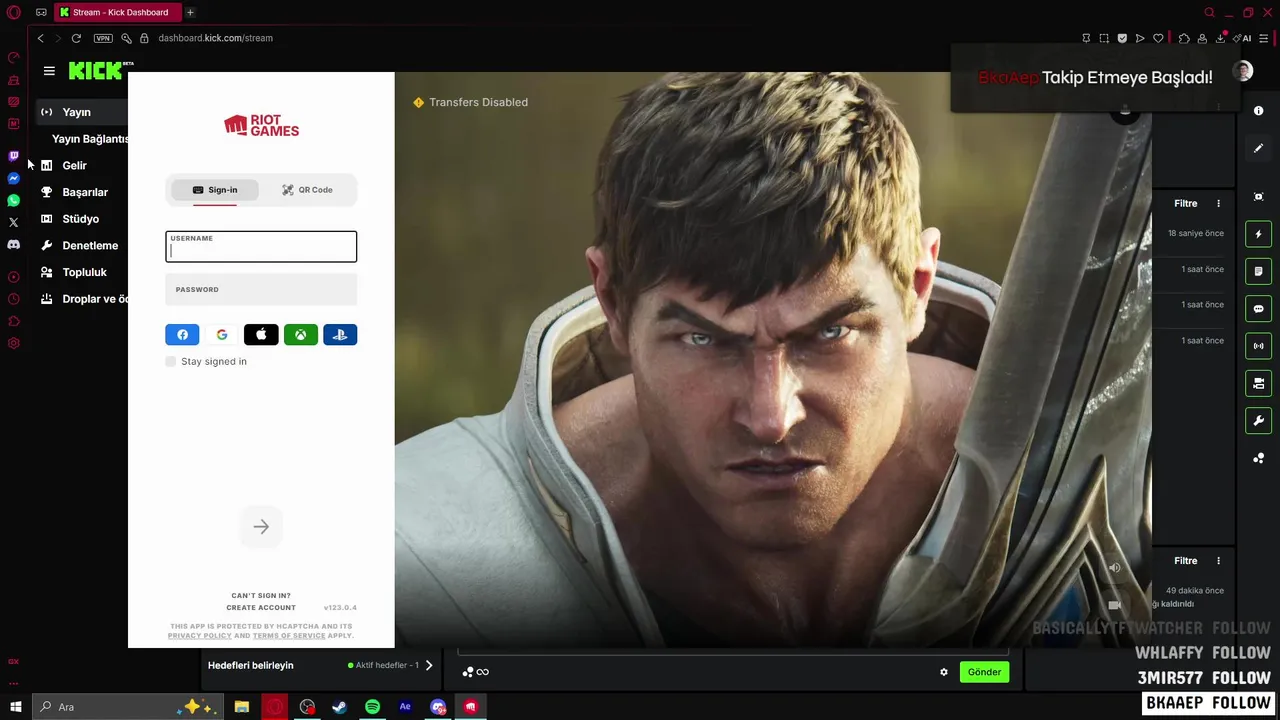This screenshot has width=1280, height=720.
Task: Open browser downloads icon
Action: coord(1222,38)
